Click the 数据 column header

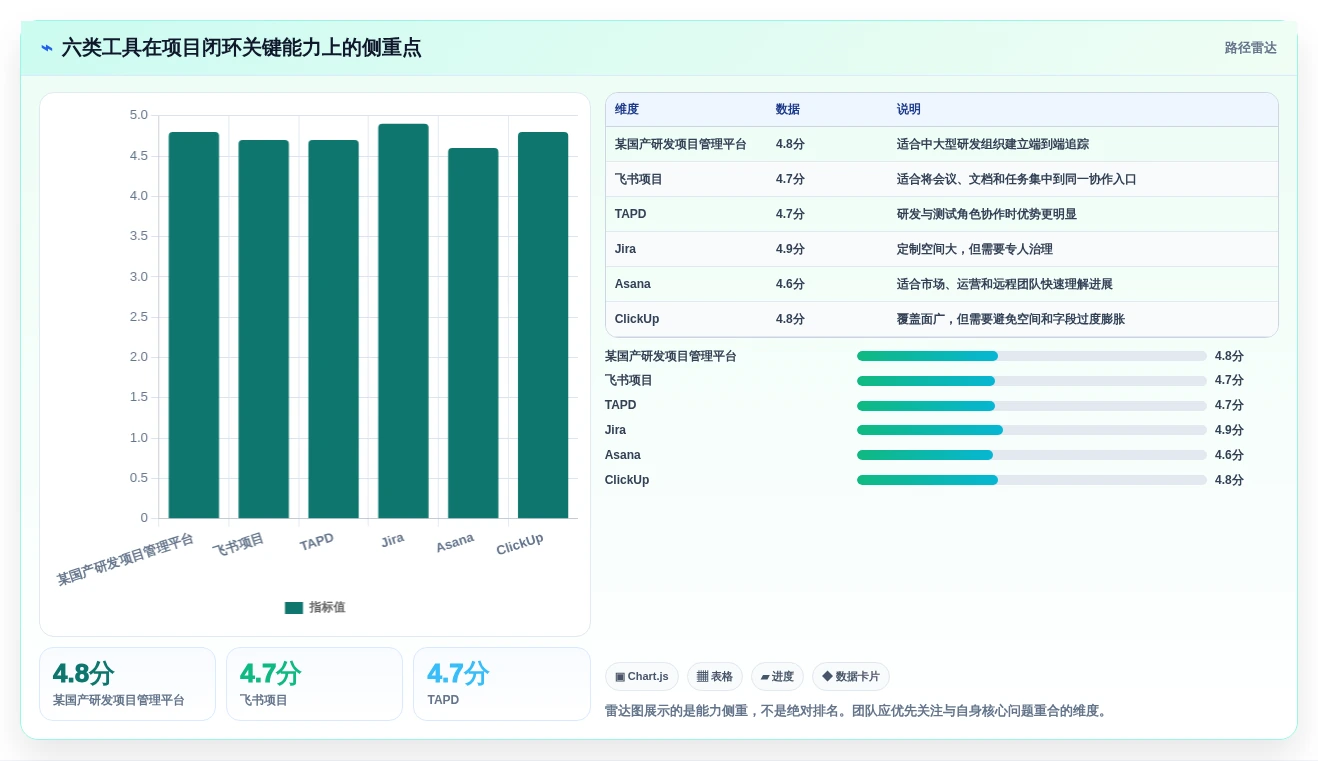(x=788, y=110)
